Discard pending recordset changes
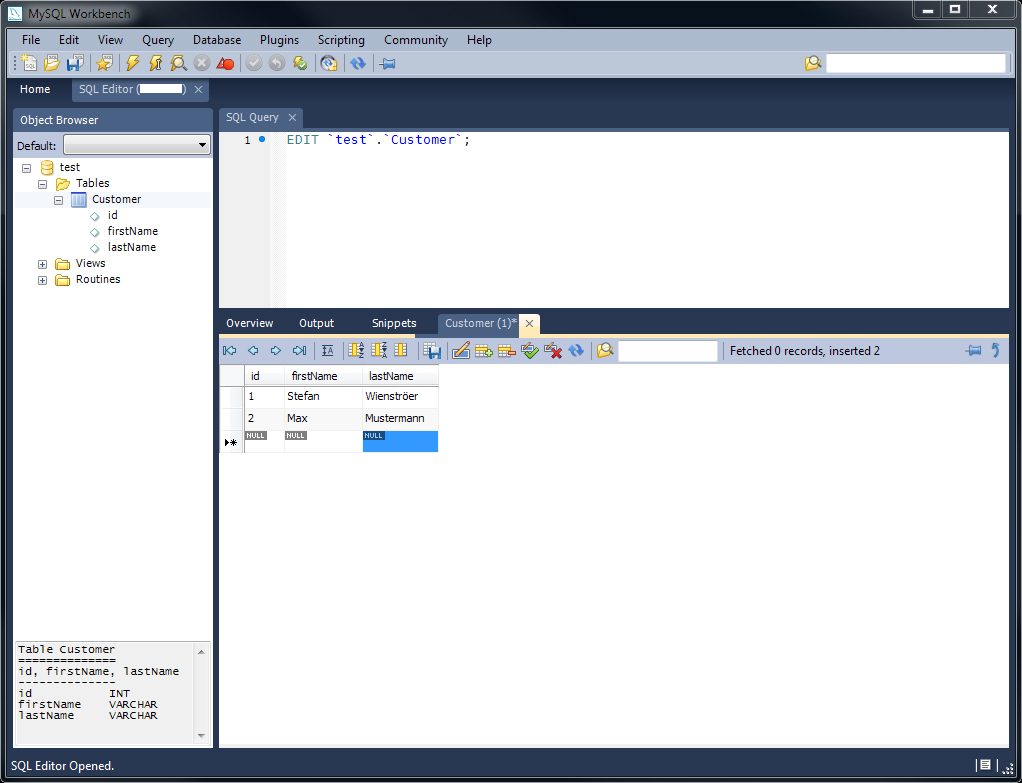1022x783 pixels. coord(553,351)
